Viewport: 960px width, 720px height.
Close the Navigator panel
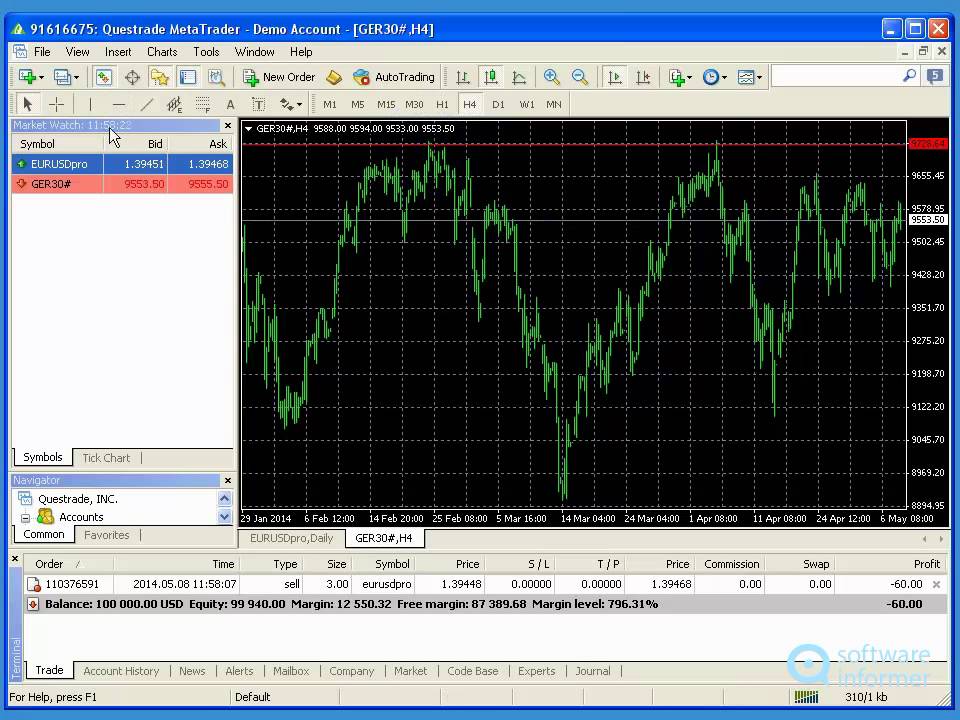coord(228,481)
